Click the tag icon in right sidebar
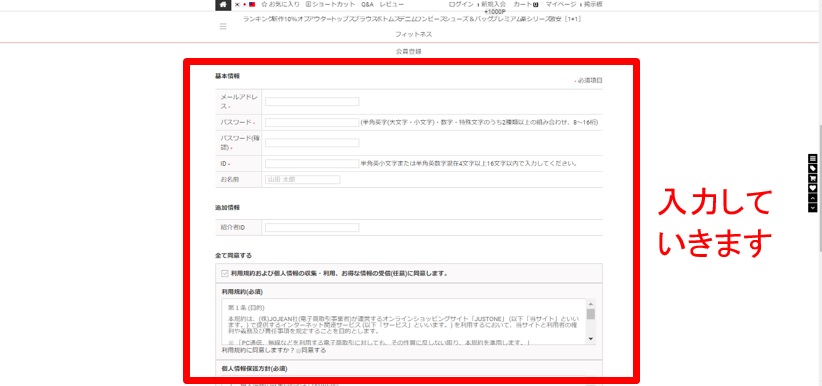 813,168
